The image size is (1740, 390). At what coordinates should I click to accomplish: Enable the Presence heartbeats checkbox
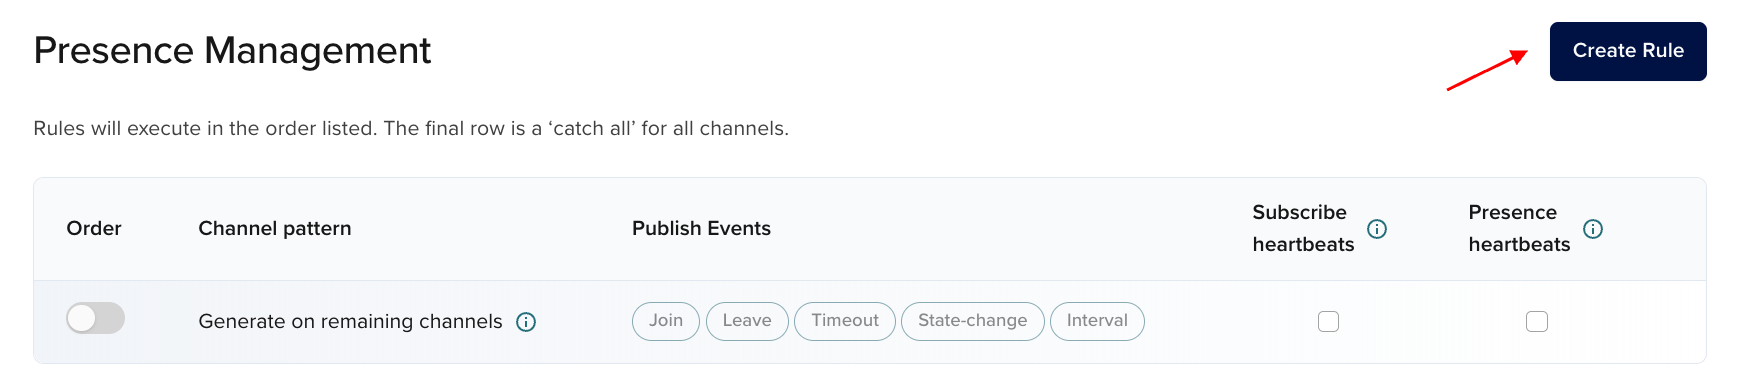(1537, 321)
